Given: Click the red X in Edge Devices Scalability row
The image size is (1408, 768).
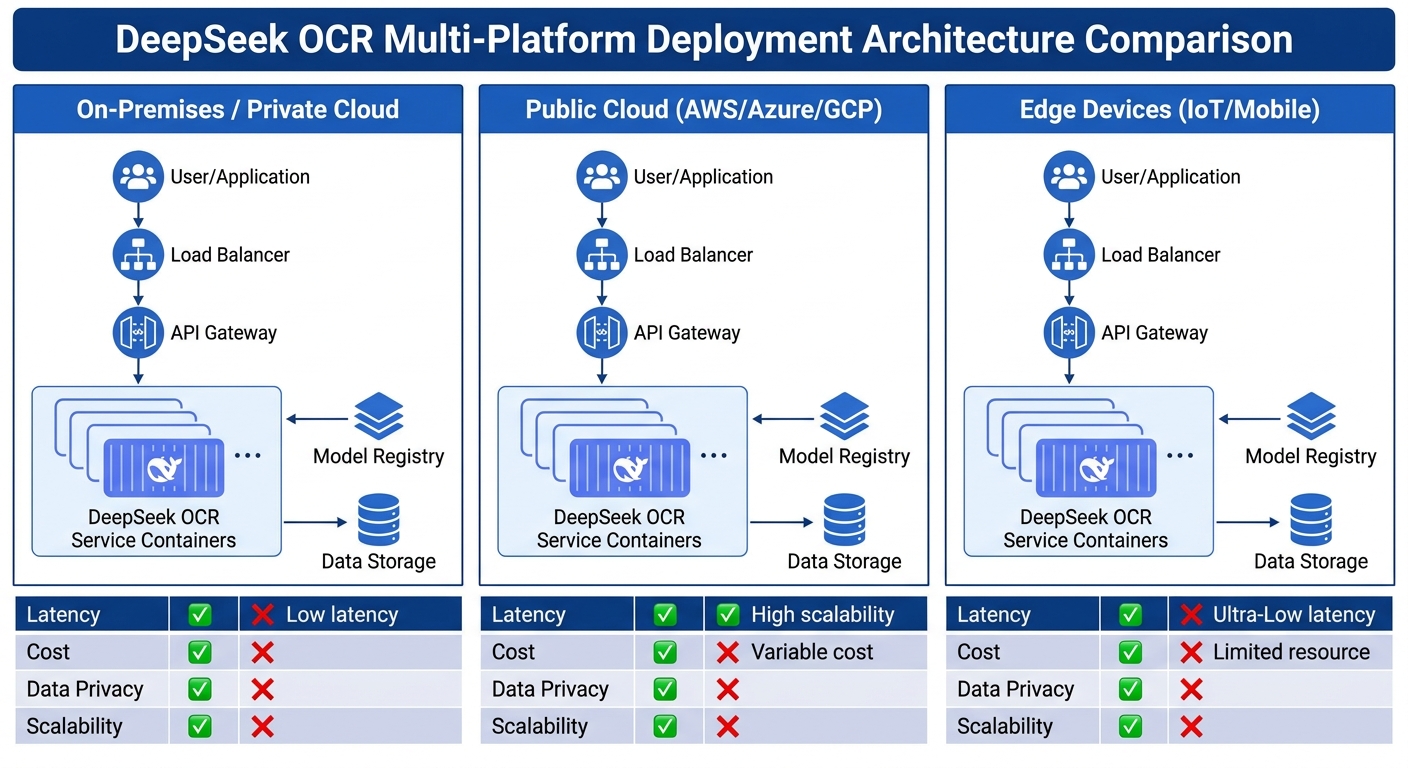Looking at the screenshot, I should pos(1191,726).
